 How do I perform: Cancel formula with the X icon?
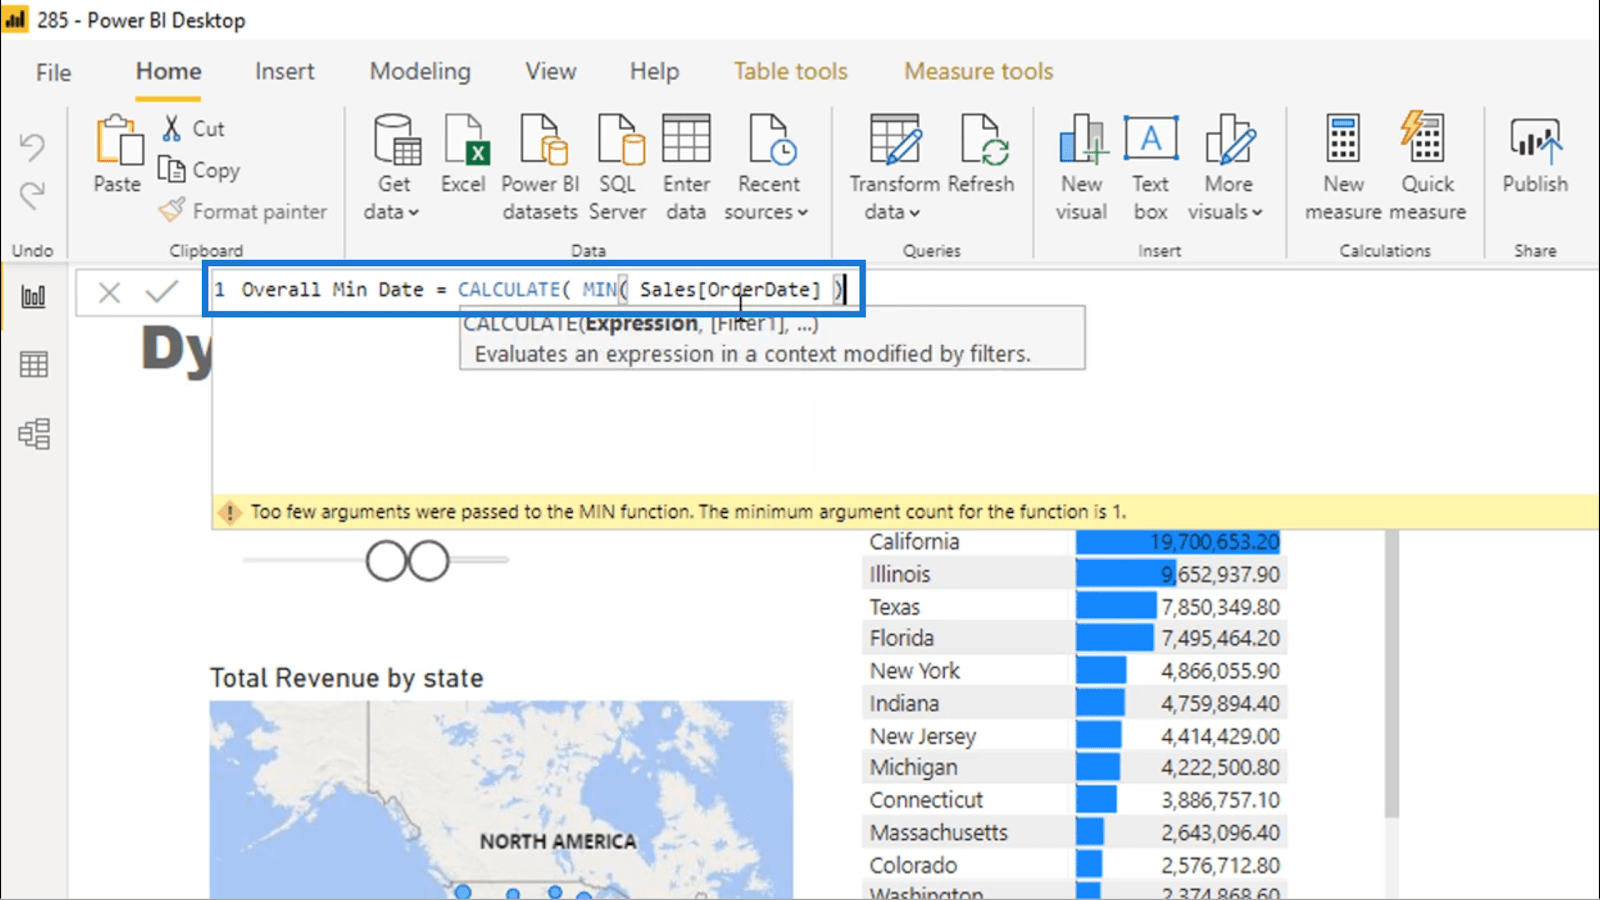tap(109, 292)
